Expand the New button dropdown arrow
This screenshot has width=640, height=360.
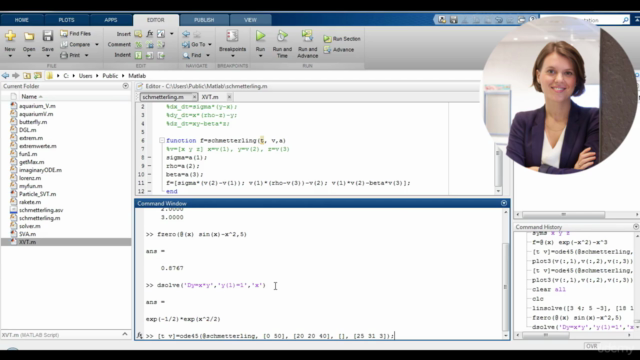pos(10,56)
